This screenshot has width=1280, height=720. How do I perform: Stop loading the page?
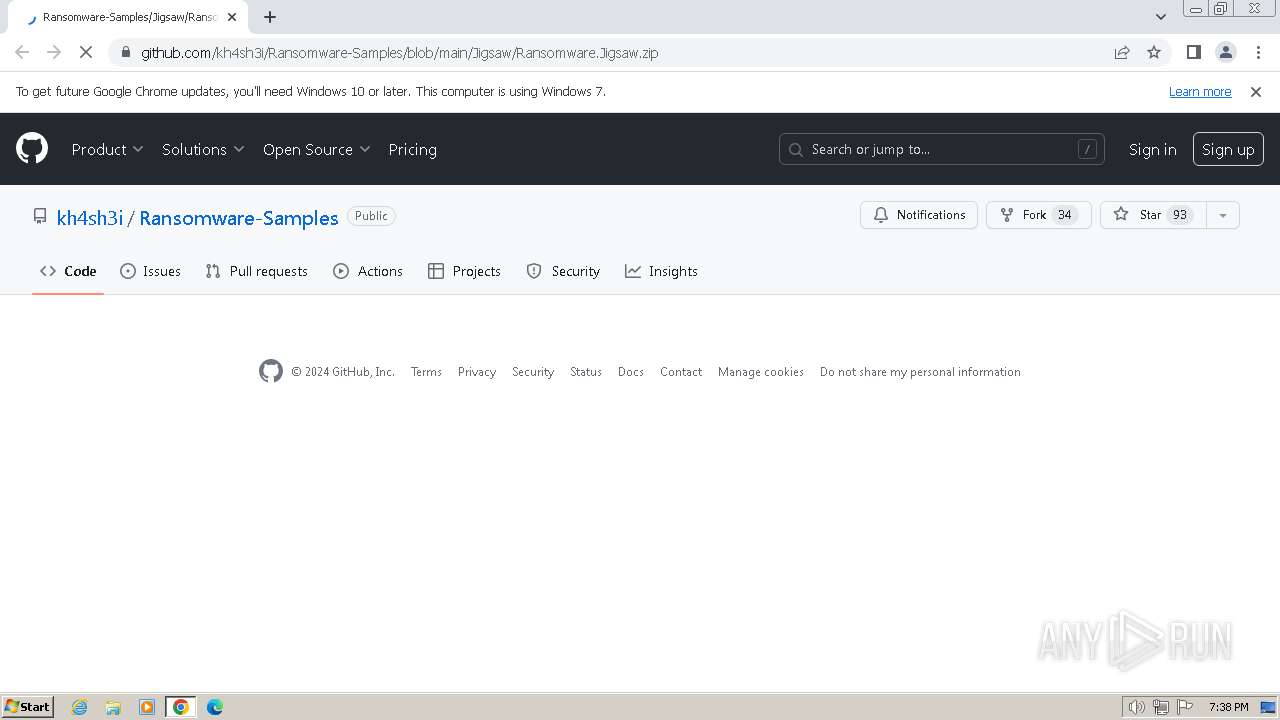coord(86,52)
